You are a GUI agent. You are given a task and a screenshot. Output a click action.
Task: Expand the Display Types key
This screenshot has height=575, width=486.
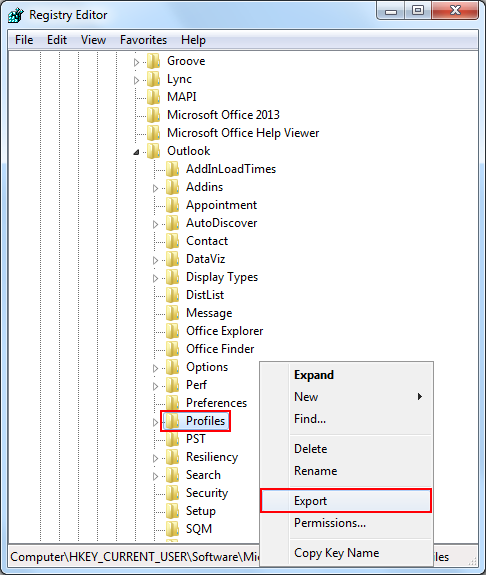156,278
